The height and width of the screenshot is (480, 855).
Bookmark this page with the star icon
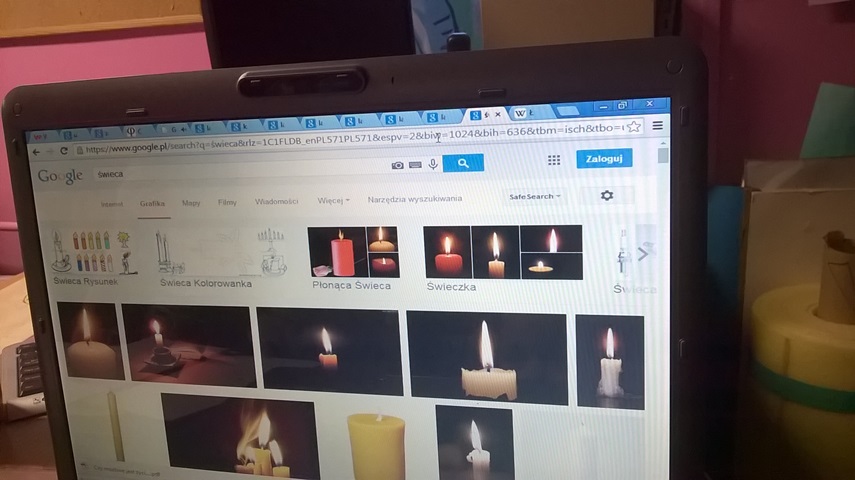click(633, 128)
